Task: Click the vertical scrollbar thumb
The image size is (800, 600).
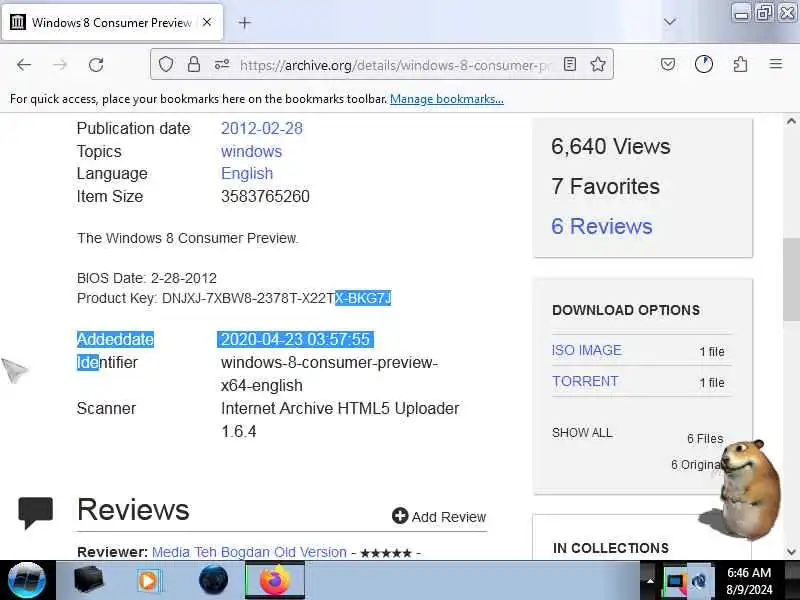Action: click(x=791, y=280)
